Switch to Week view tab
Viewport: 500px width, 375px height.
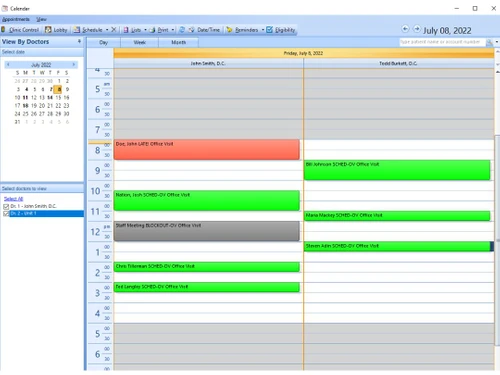(140, 42)
